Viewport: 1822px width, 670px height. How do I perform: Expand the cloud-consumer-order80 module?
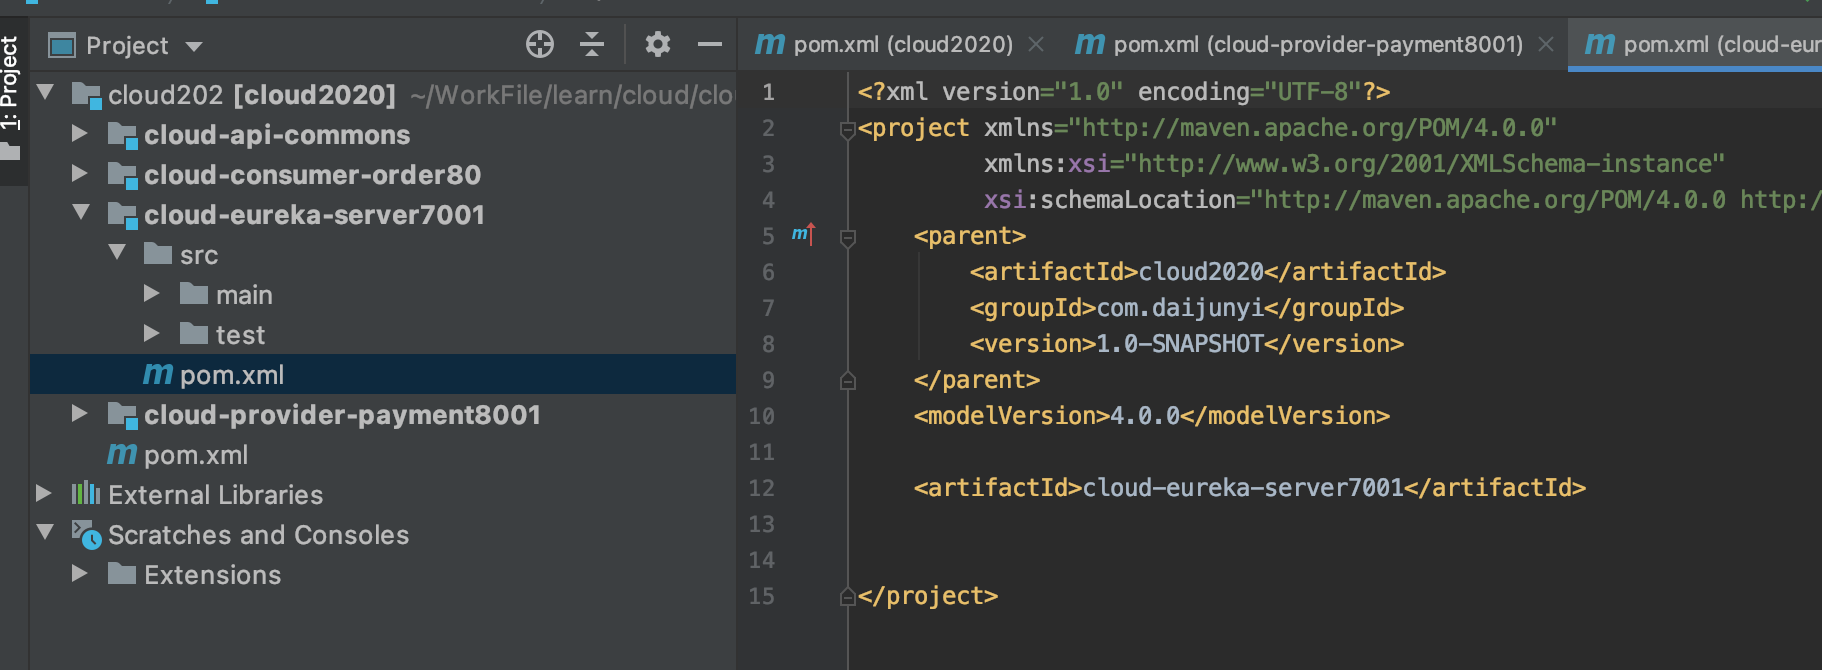pos(80,173)
